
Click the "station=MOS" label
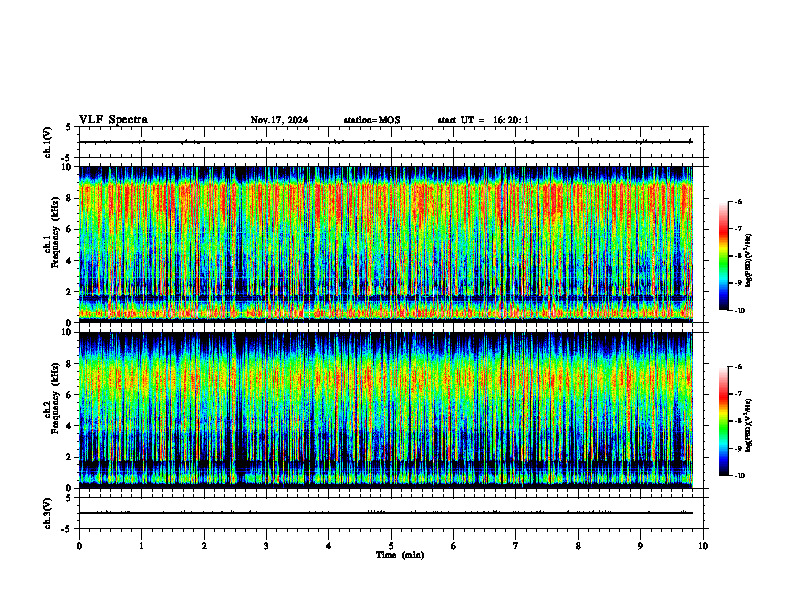[372, 120]
